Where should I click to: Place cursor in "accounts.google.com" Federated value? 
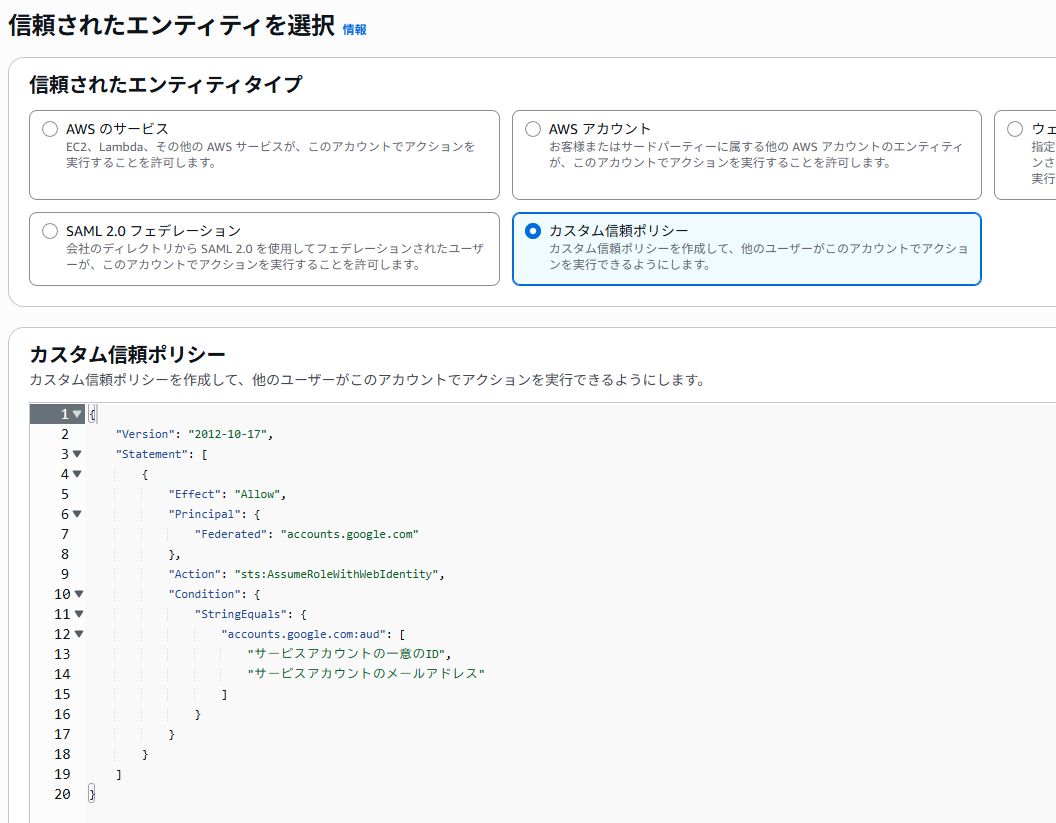pos(349,534)
